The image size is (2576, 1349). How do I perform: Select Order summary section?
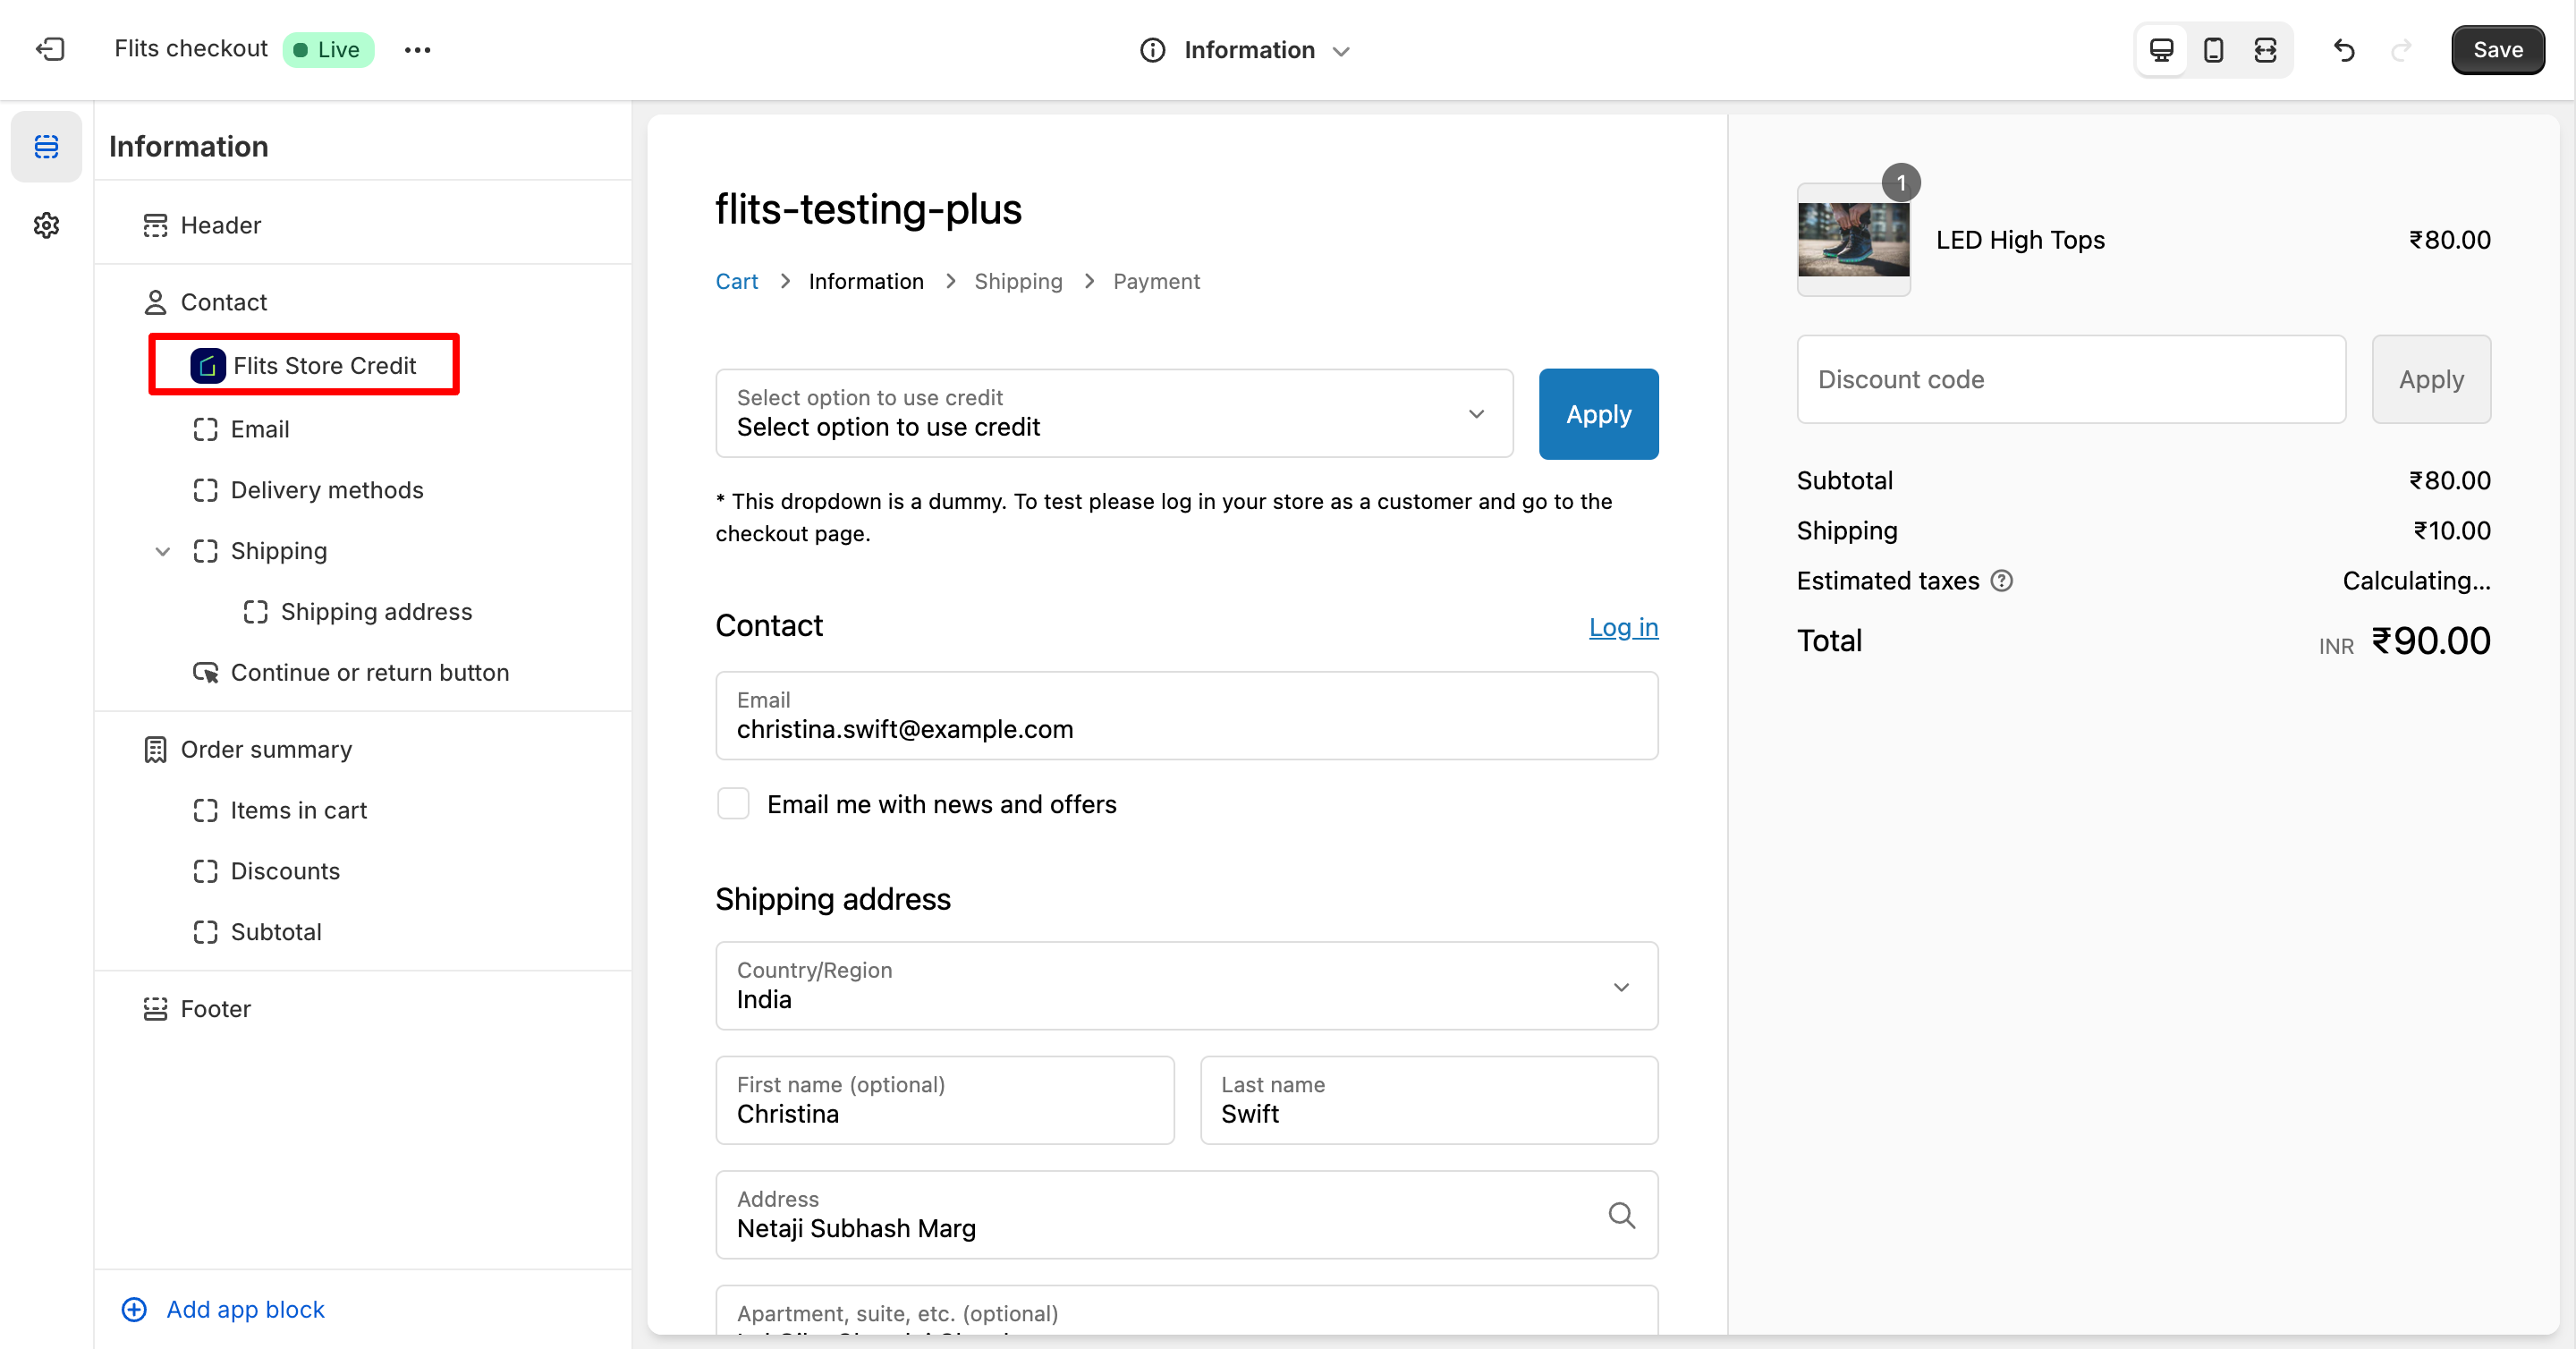pyautogui.click(x=266, y=749)
